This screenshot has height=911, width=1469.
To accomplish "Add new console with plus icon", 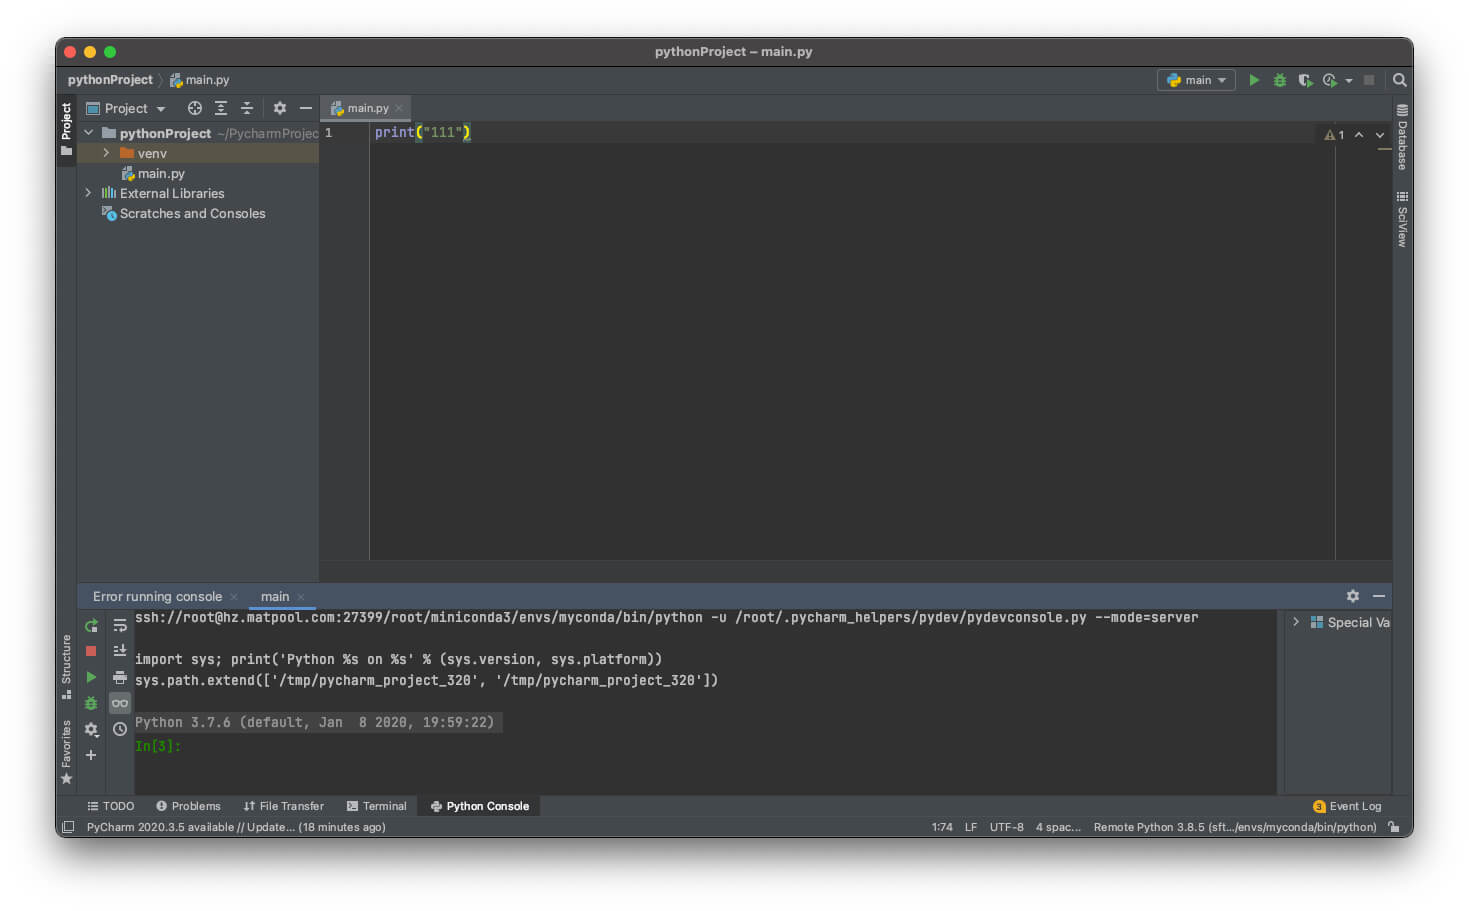I will click(91, 755).
